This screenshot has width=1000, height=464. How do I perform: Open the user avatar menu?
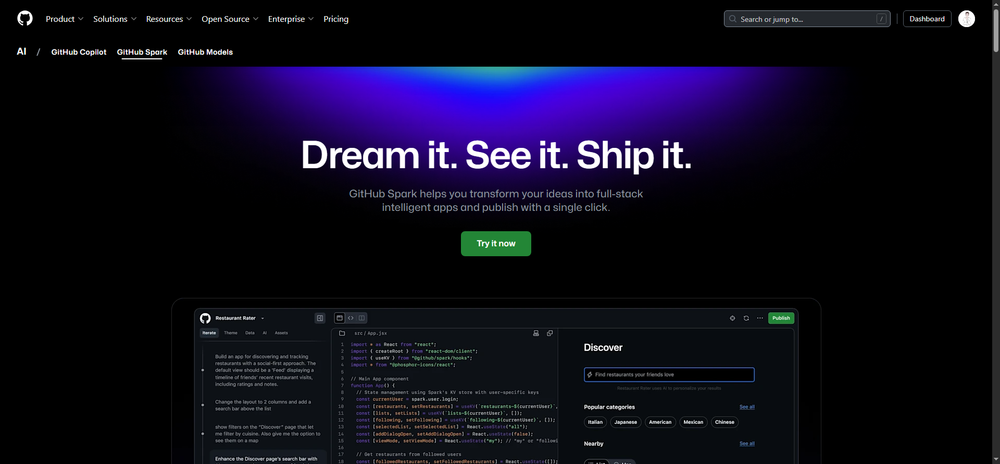click(966, 18)
